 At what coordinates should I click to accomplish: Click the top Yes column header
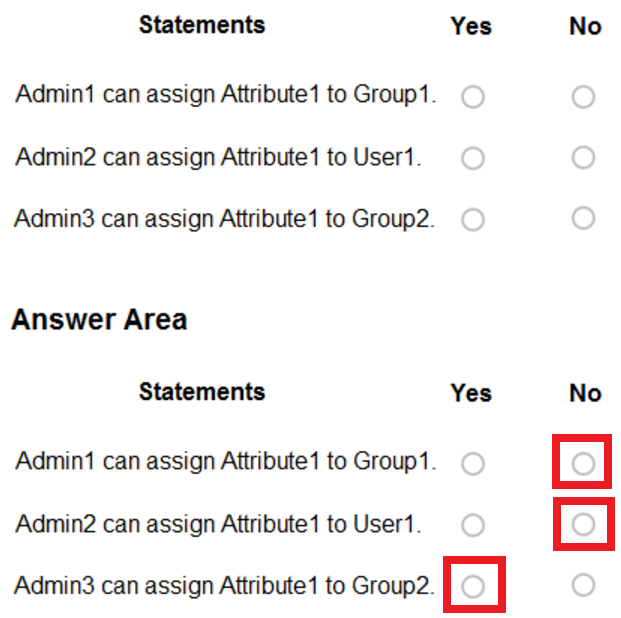point(471,27)
